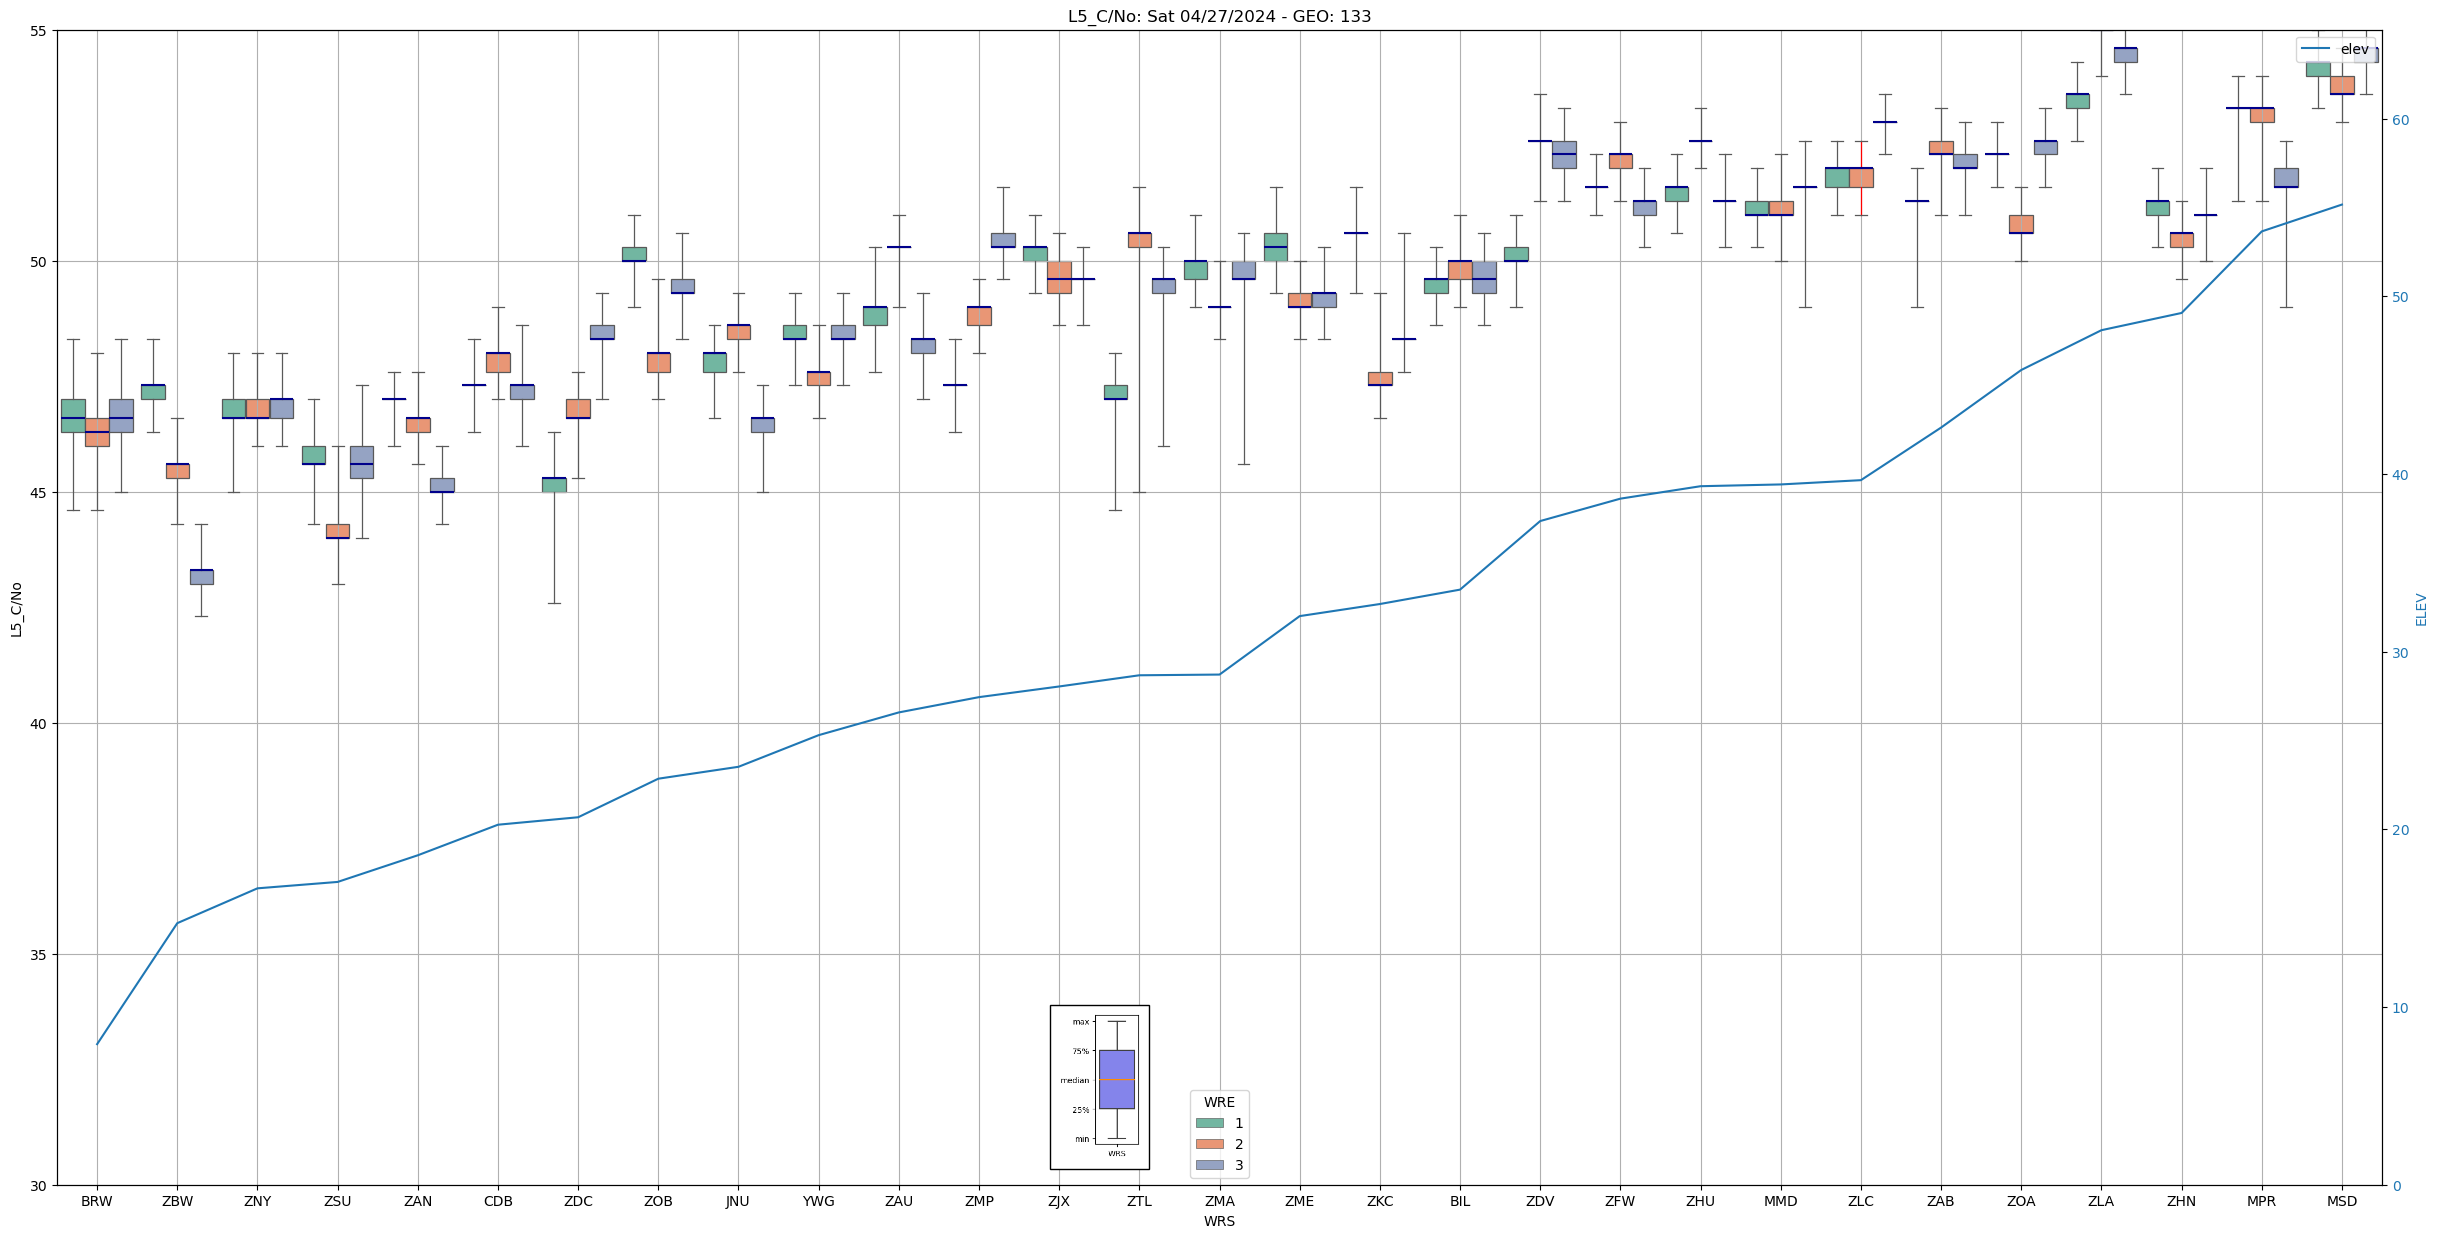The width and height of the screenshot is (2439, 1238).
Task: Click the 20 tick on right axis
Action: [2400, 830]
